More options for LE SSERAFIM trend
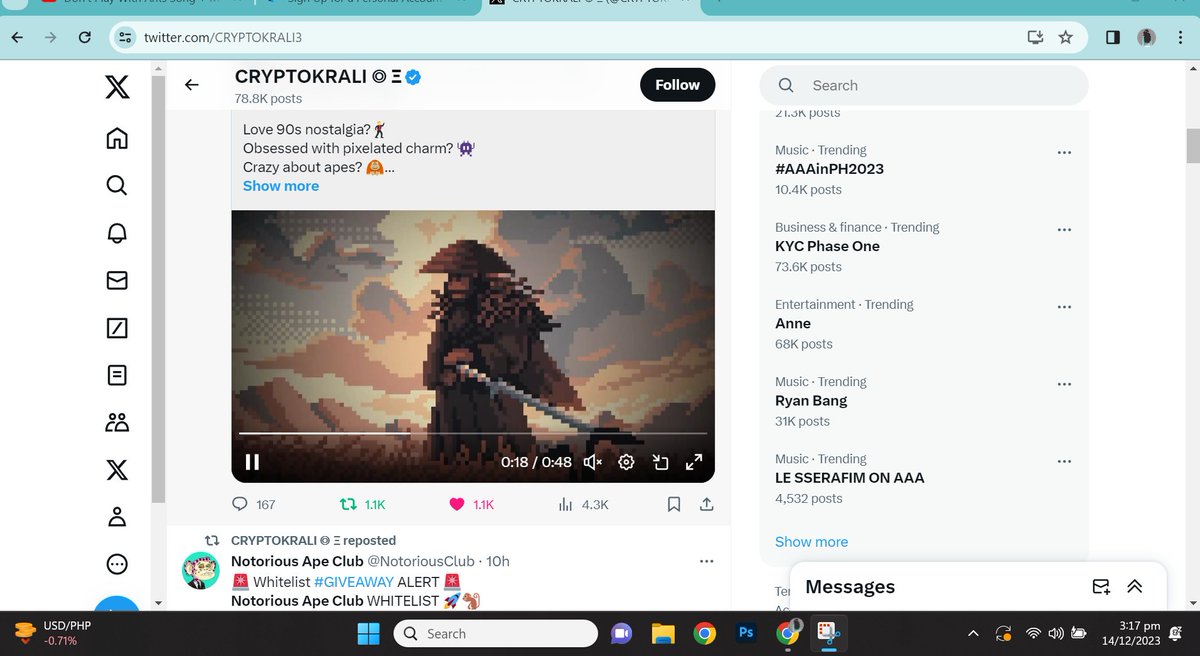Screen dimensions: 1200x656 click(1064, 461)
